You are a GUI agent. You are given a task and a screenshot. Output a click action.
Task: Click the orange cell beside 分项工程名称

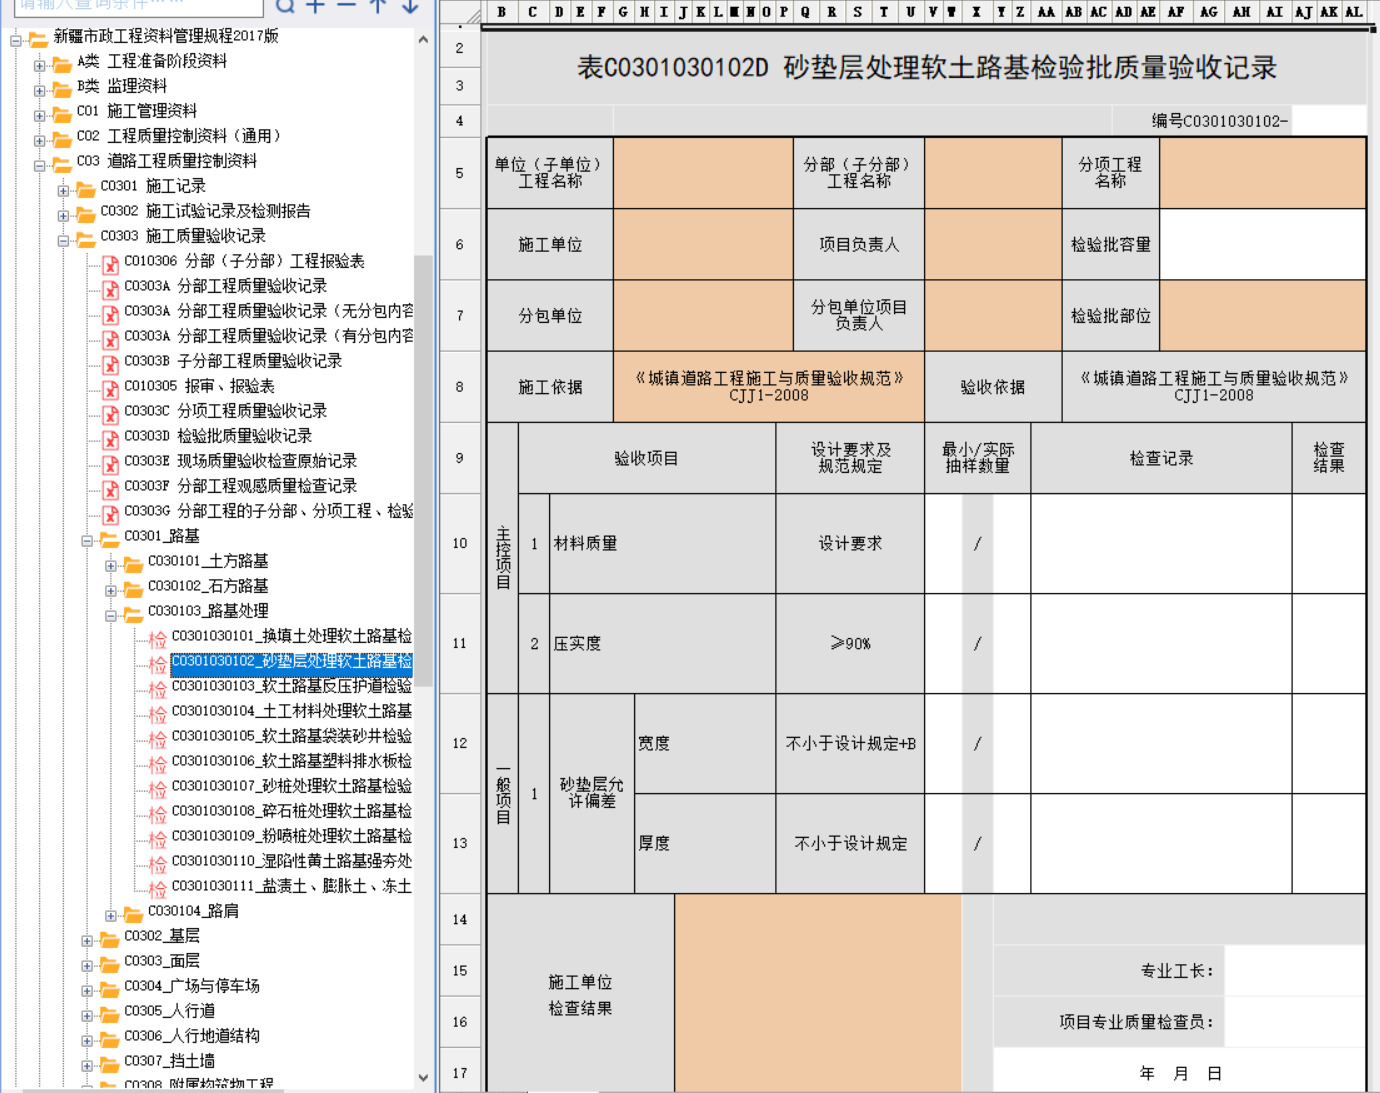pyautogui.click(x=1263, y=173)
